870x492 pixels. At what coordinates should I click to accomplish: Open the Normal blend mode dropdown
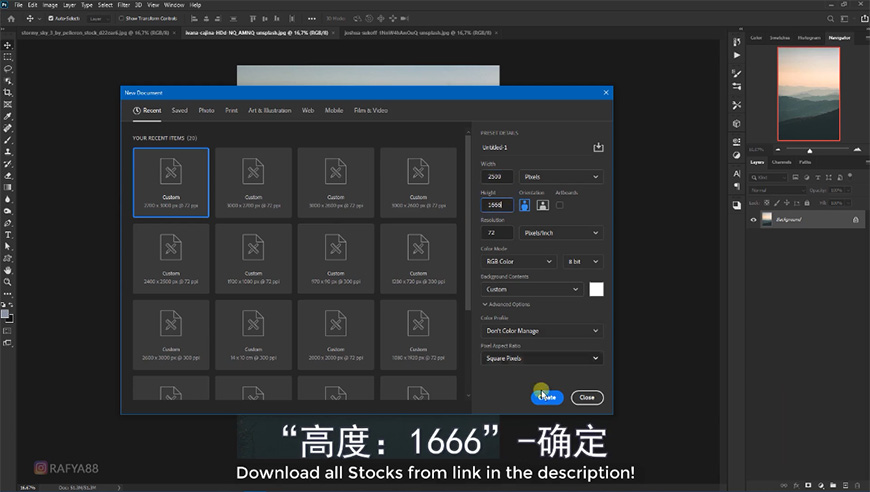click(776, 190)
